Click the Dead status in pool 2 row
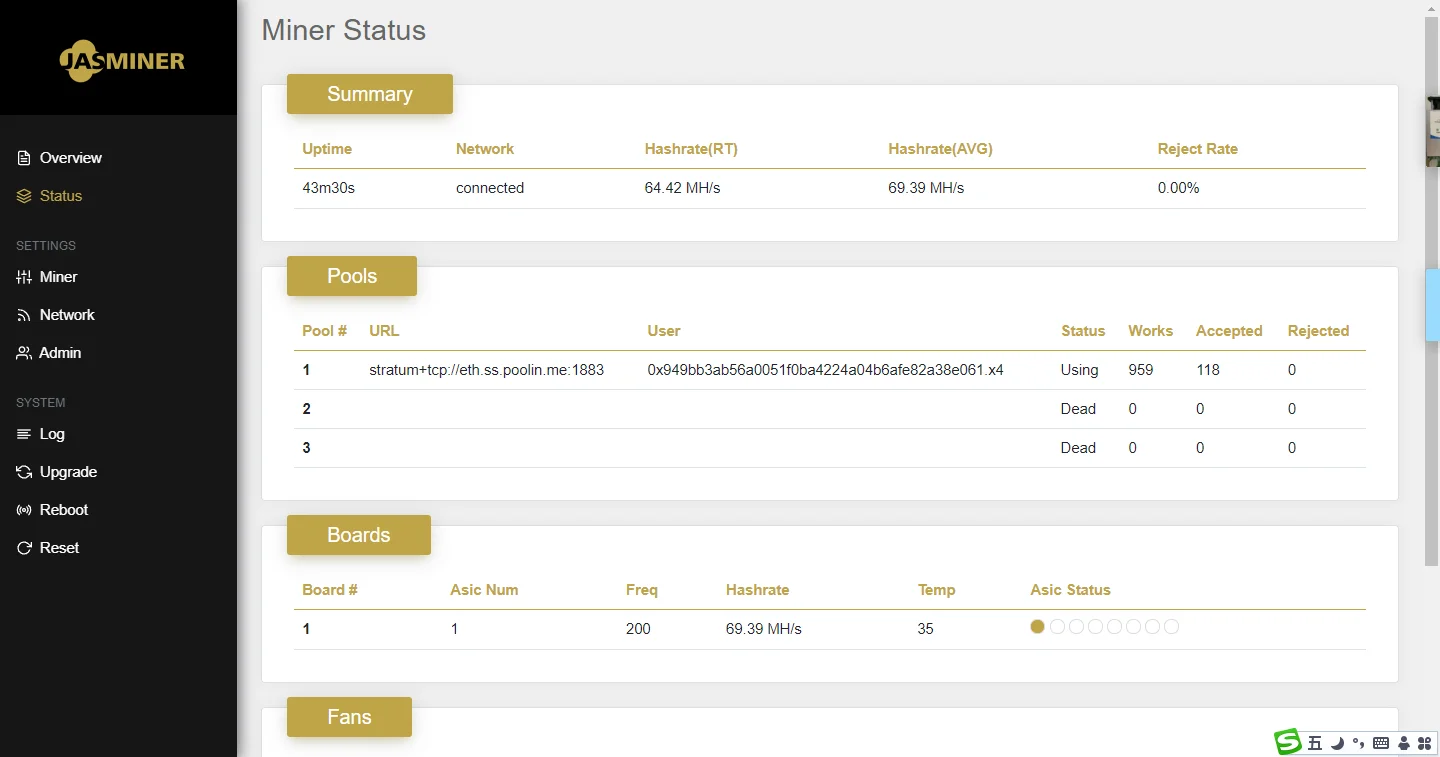 point(1078,409)
